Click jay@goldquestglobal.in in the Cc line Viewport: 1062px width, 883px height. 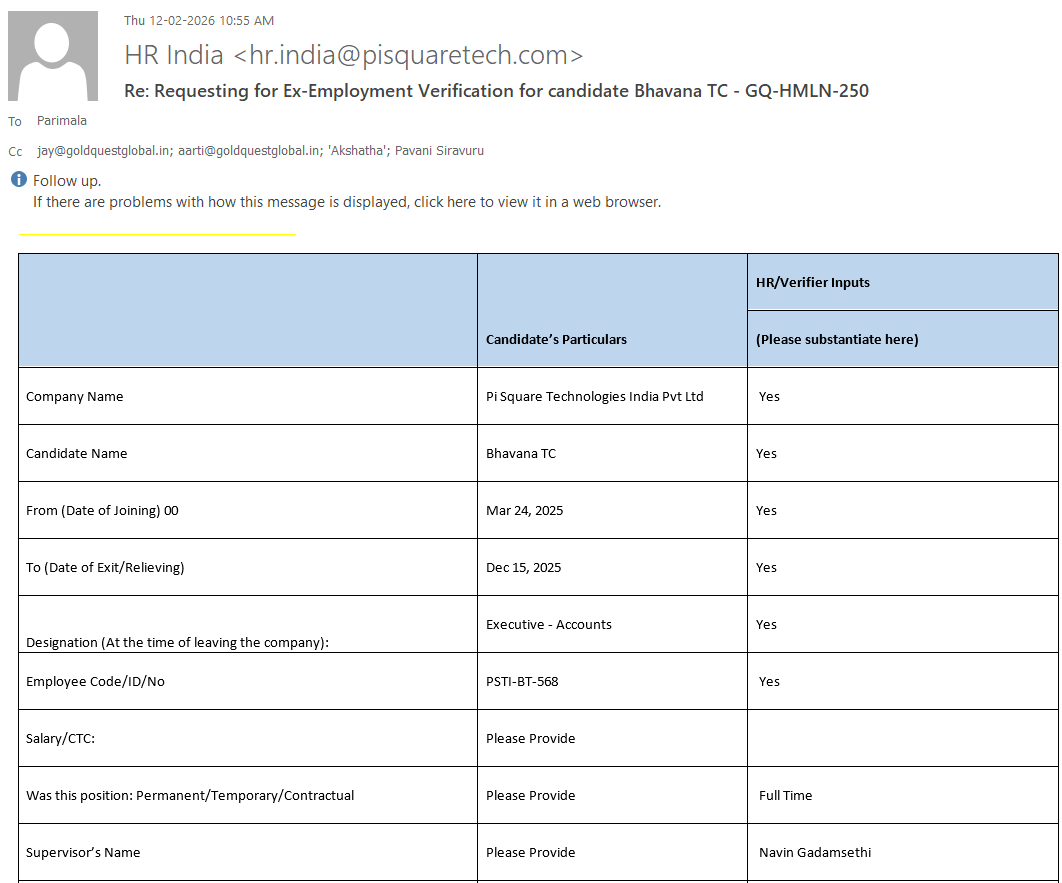pos(103,151)
